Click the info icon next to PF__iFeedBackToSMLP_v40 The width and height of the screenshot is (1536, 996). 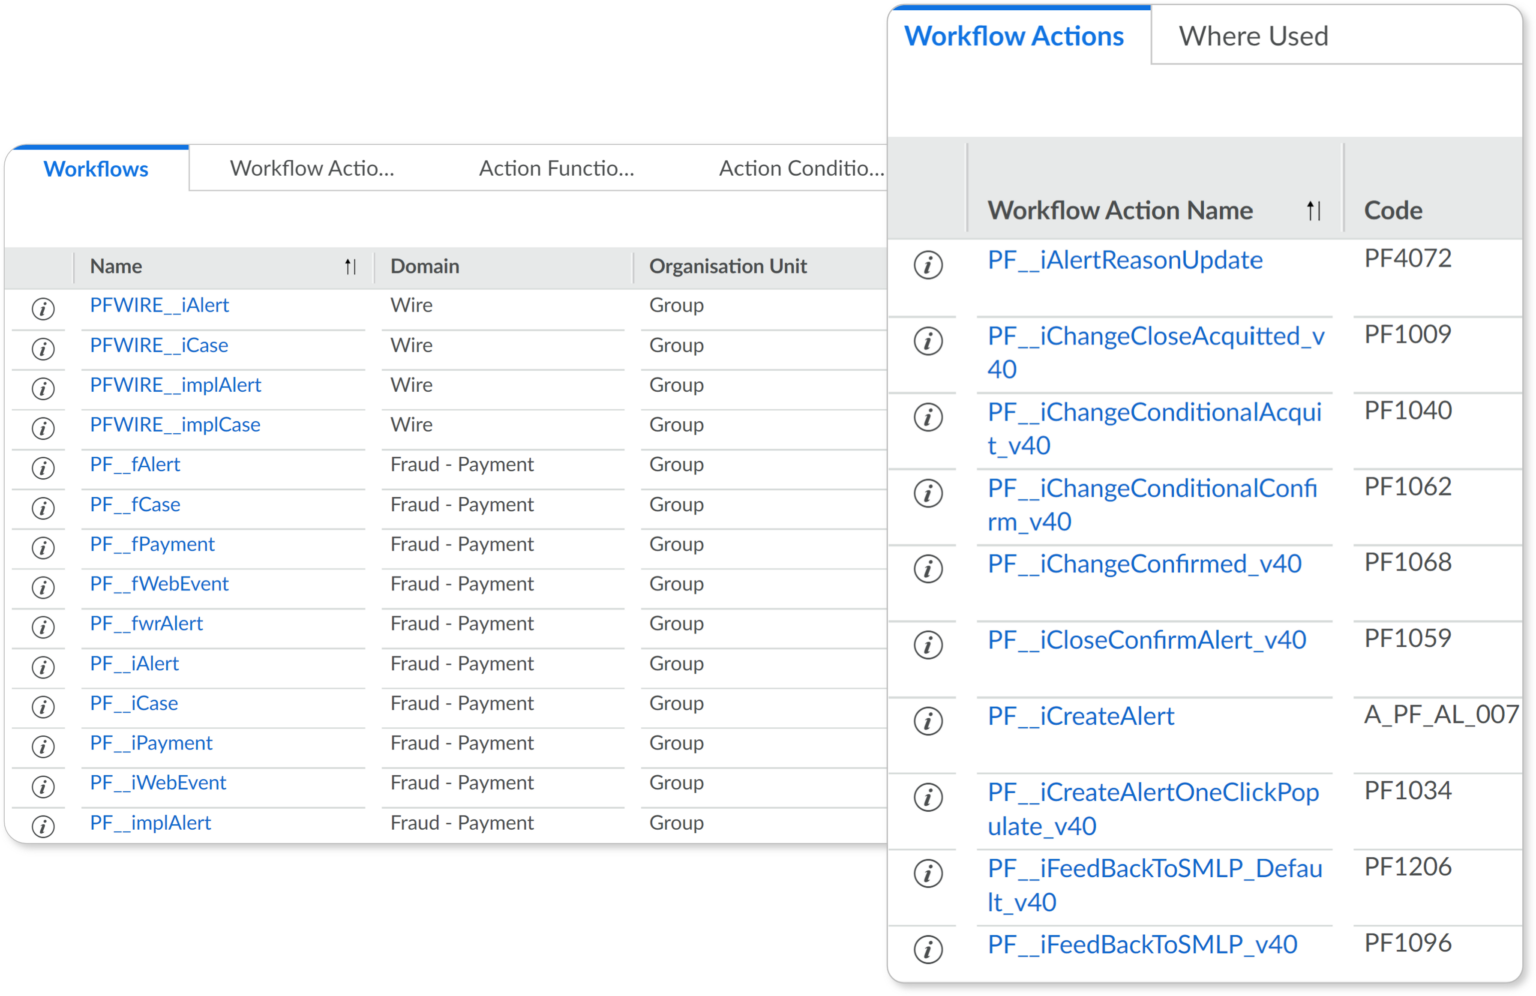click(927, 950)
